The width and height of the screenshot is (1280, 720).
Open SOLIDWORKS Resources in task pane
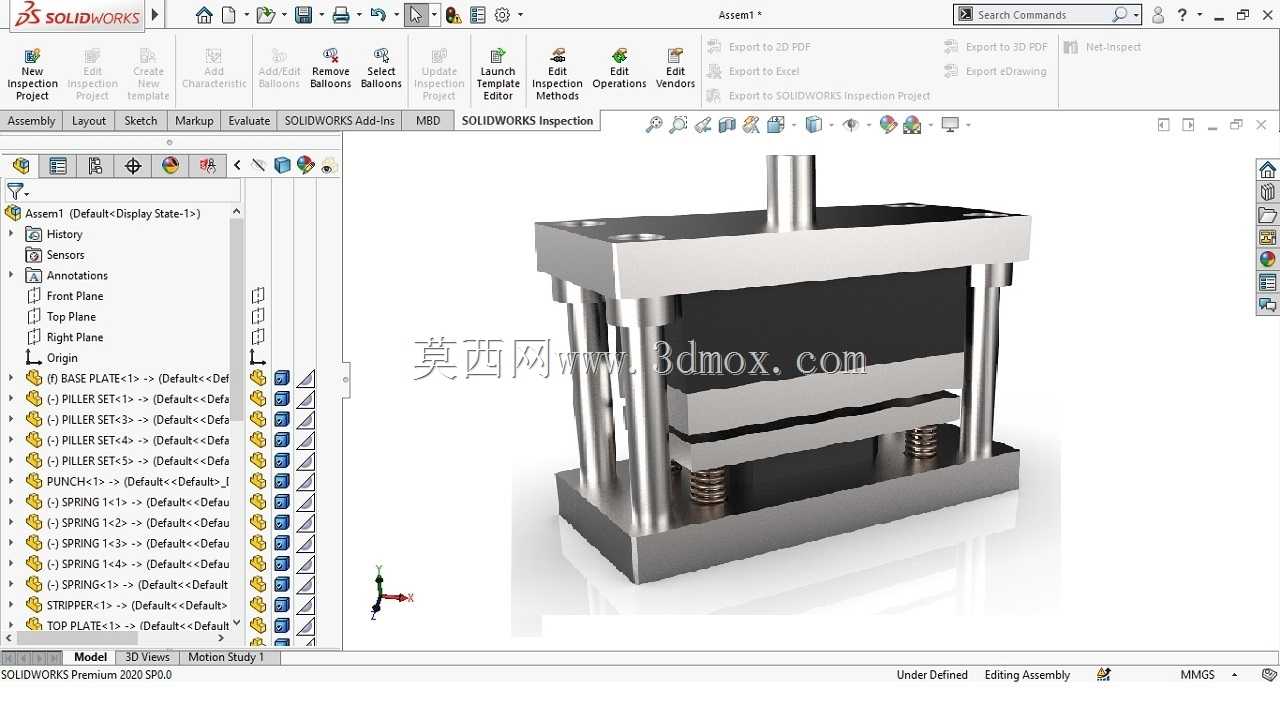[x=1268, y=170]
